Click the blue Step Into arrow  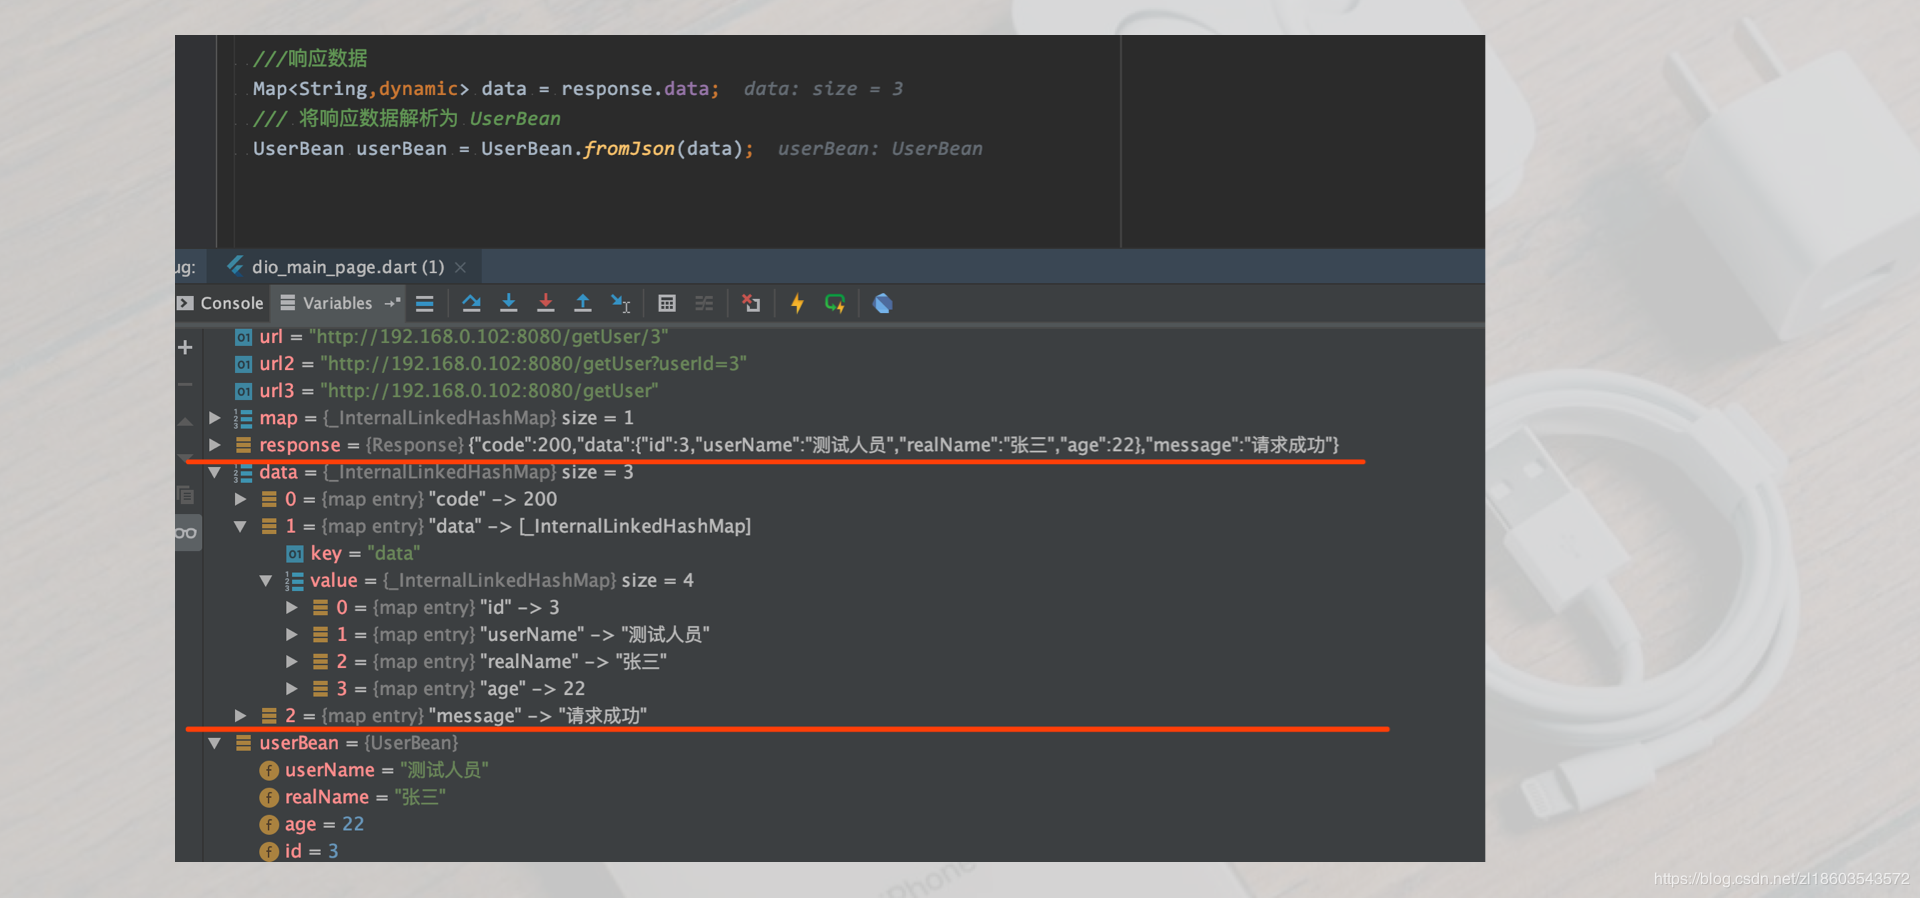coord(508,303)
